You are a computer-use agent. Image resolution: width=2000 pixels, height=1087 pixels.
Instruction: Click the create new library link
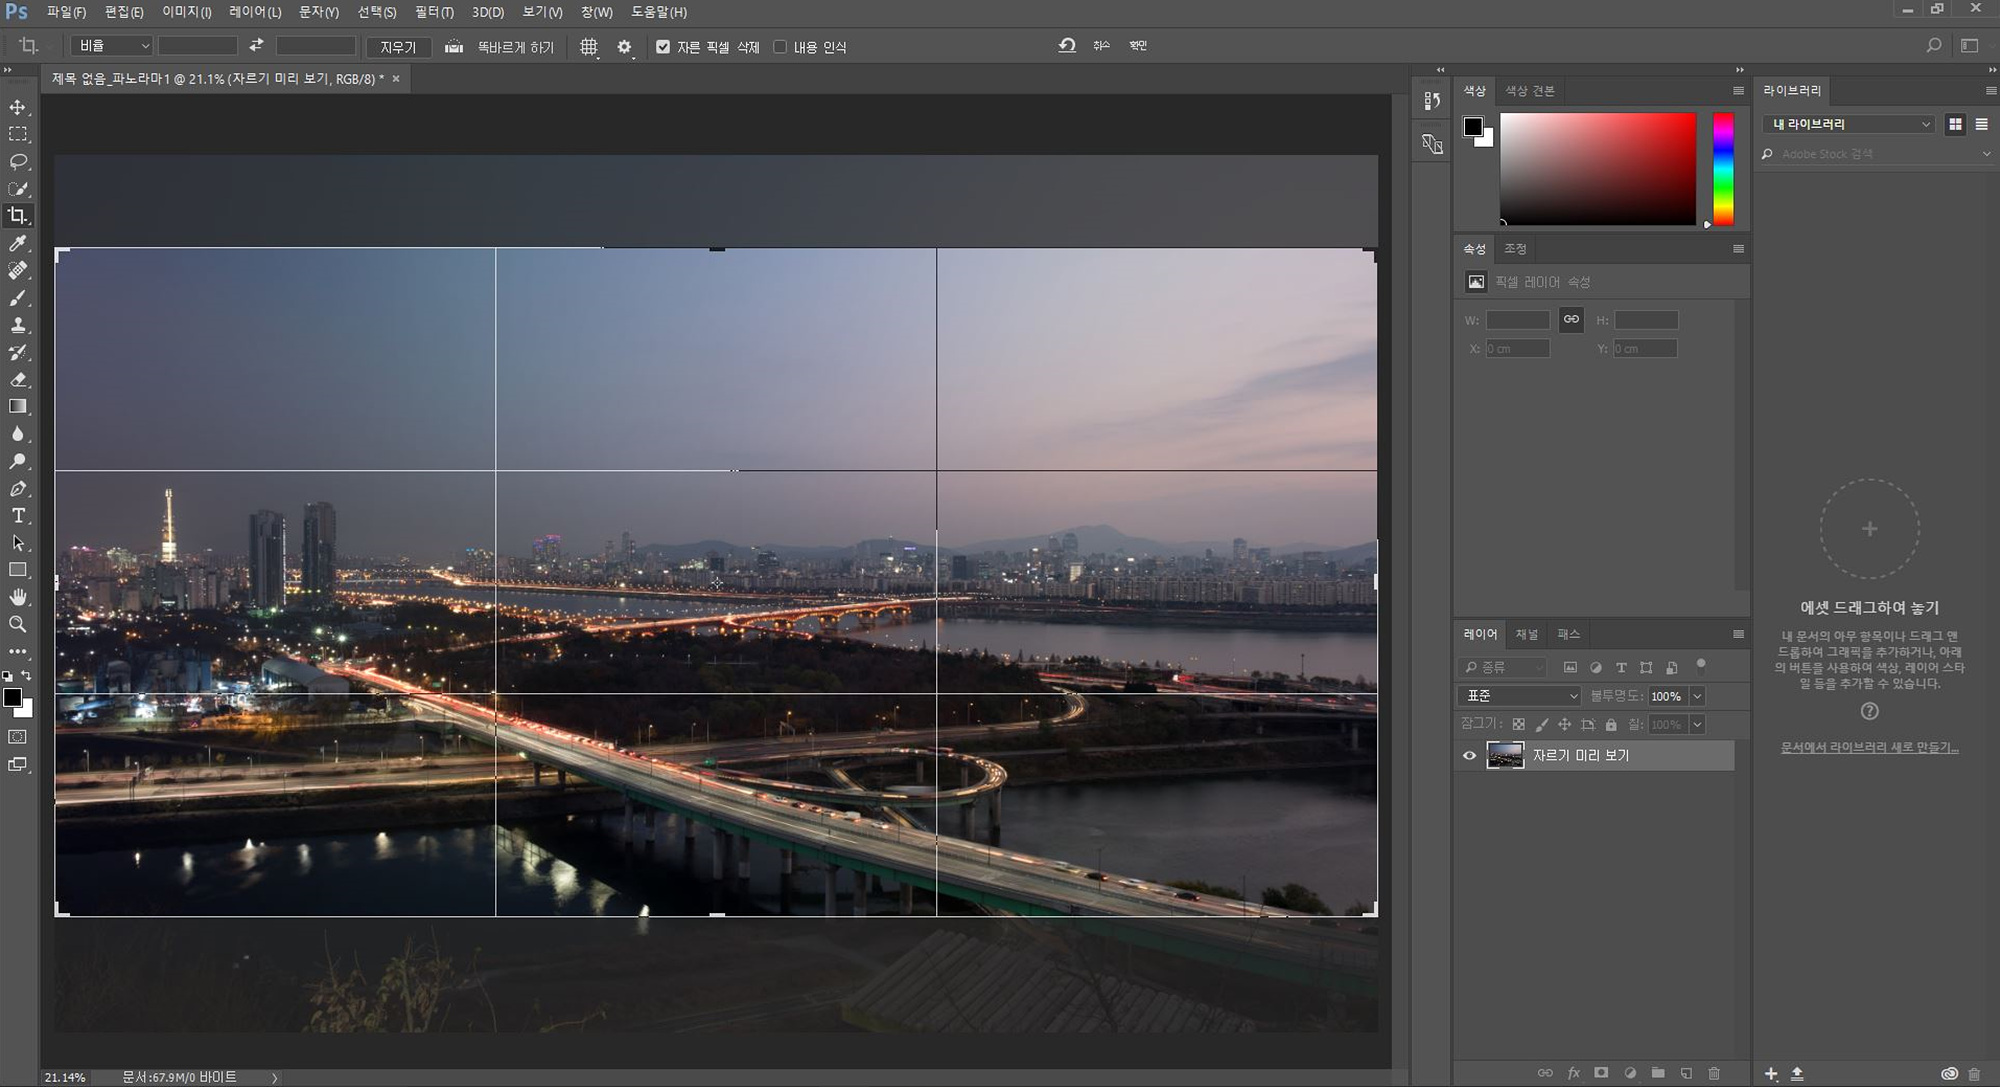pyautogui.click(x=1869, y=747)
